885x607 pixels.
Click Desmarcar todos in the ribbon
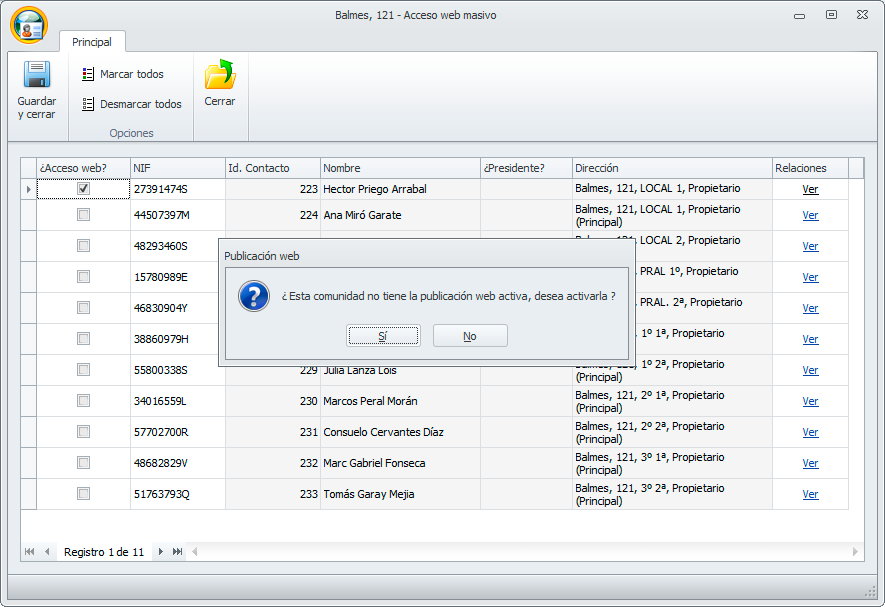tap(131, 104)
